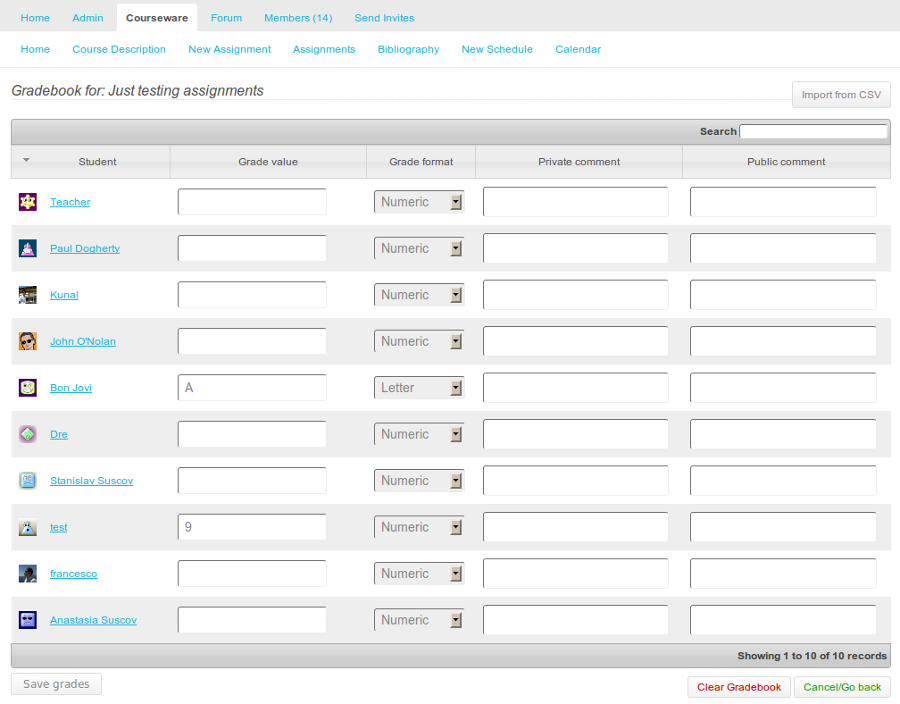Screen dimensions: 900x704
Task: Open Paul Dogherty profile link
Action: pyautogui.click(x=85, y=248)
